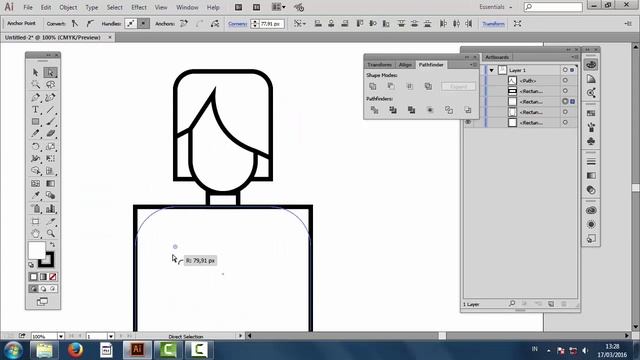Open Firefox from the taskbar
The width and height of the screenshot is (640, 360).
click(75, 350)
